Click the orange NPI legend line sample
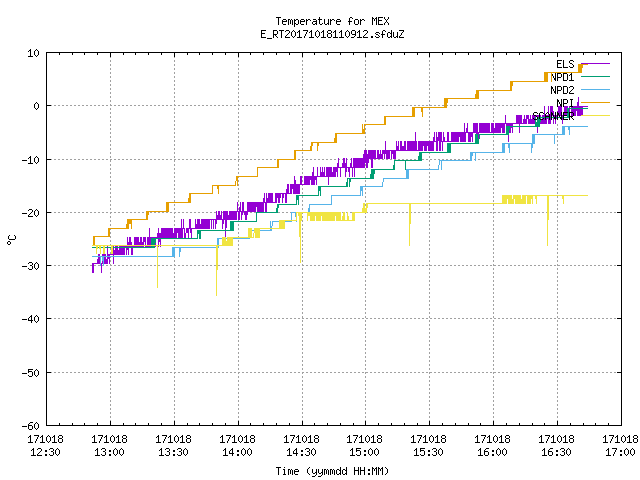The height and width of the screenshot is (480, 640). click(595, 102)
